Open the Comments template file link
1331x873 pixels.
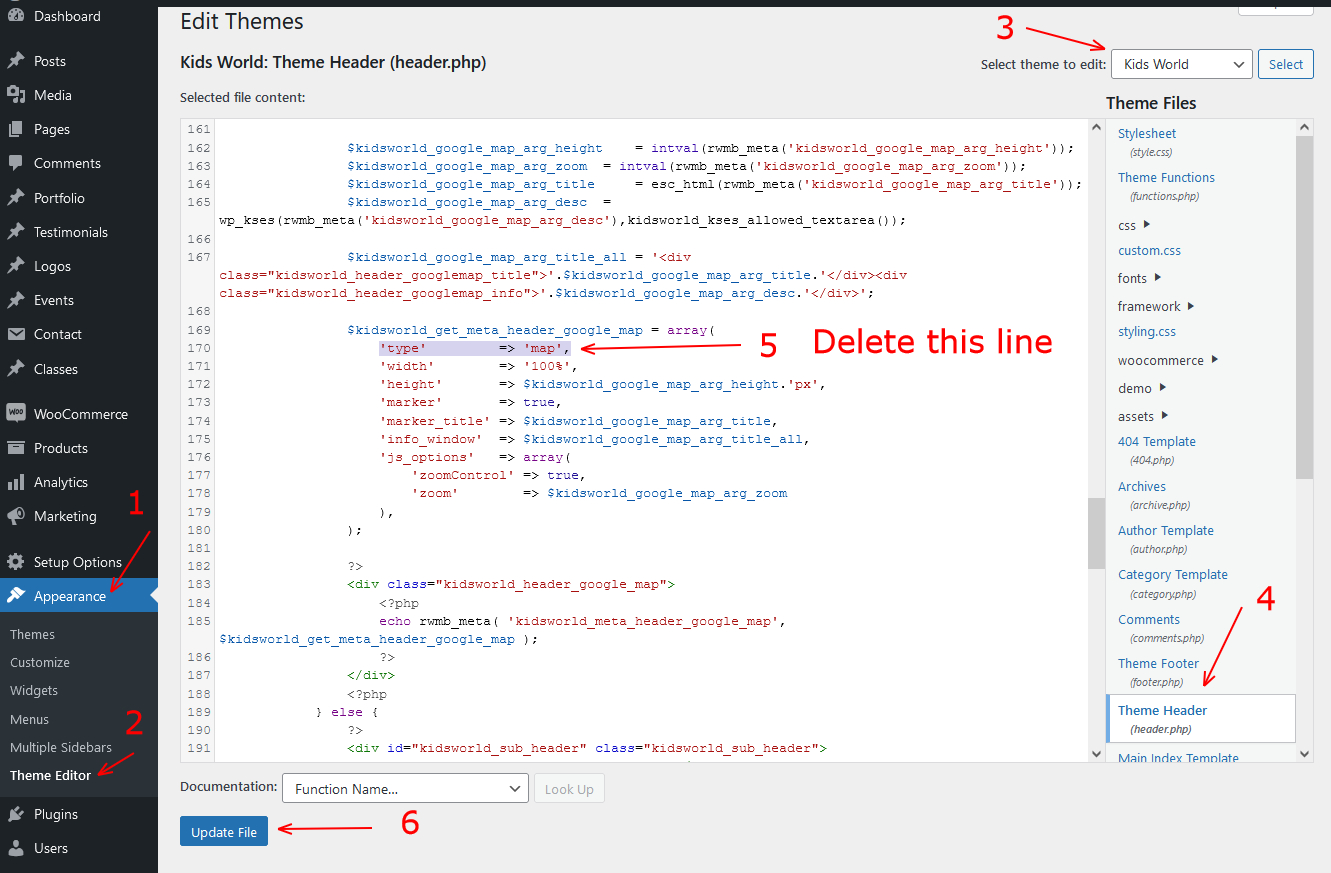tap(1149, 619)
